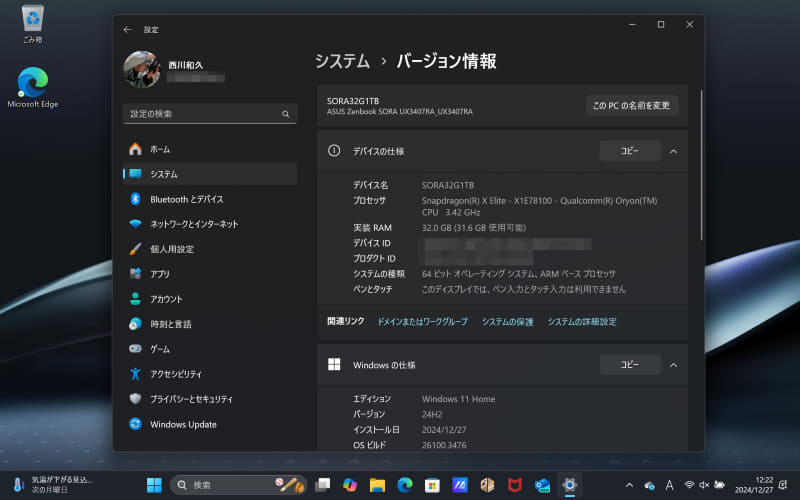
Task: Click the taskbar 検索 search box
Action: [x=238, y=485]
